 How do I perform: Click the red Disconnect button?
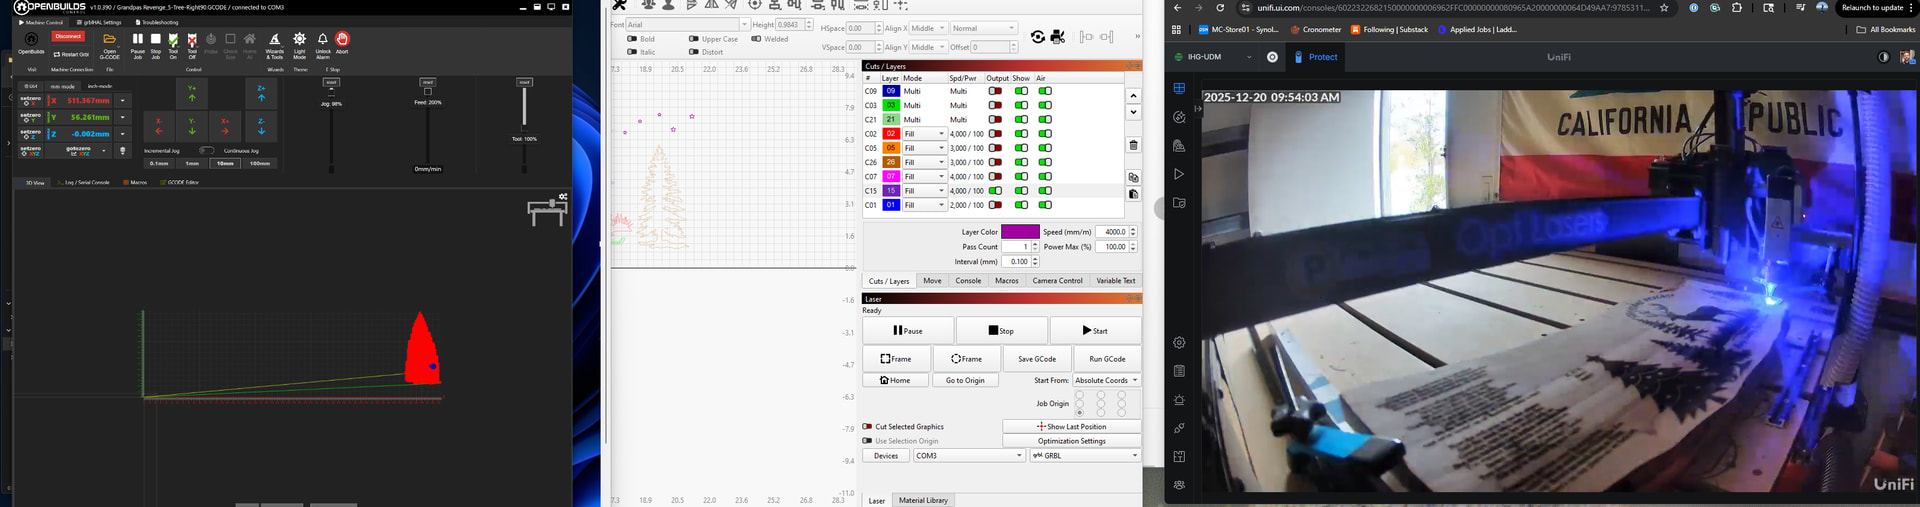69,36
